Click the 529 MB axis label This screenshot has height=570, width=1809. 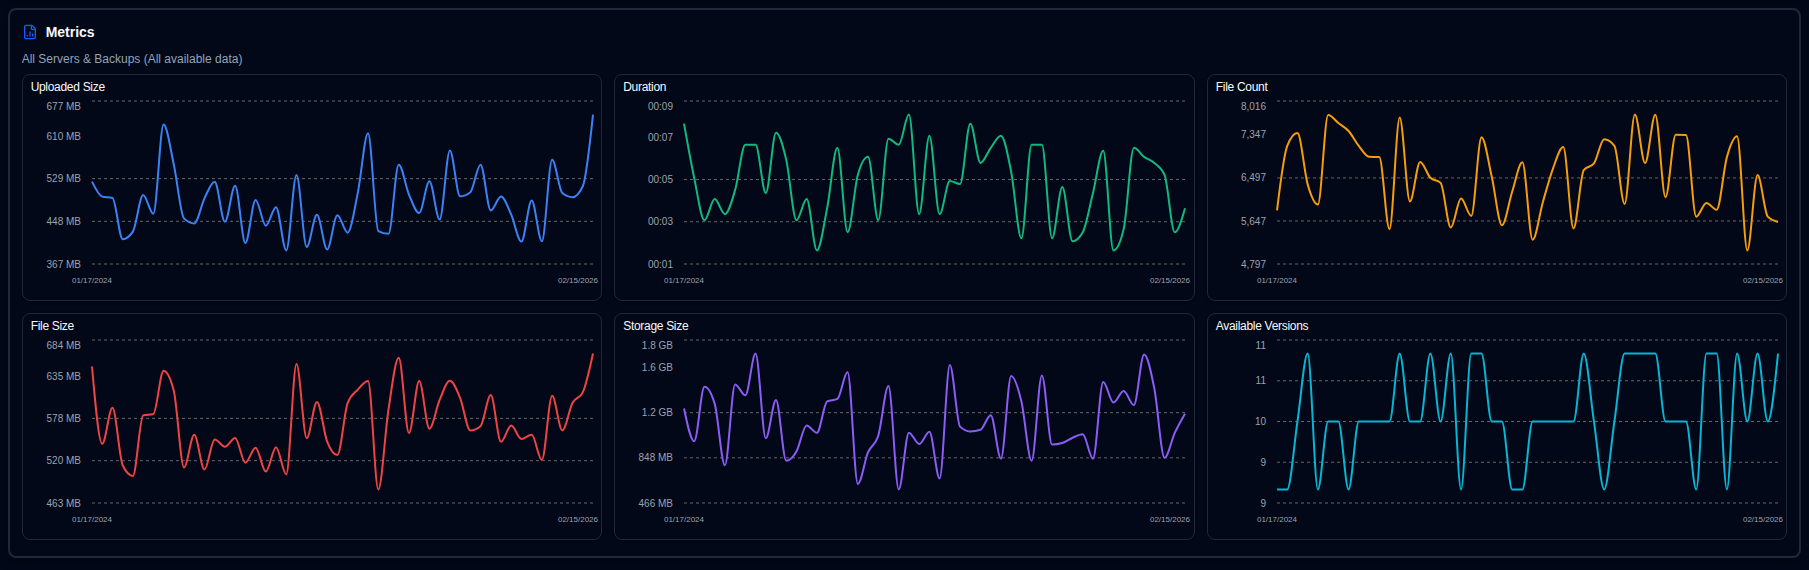(64, 178)
